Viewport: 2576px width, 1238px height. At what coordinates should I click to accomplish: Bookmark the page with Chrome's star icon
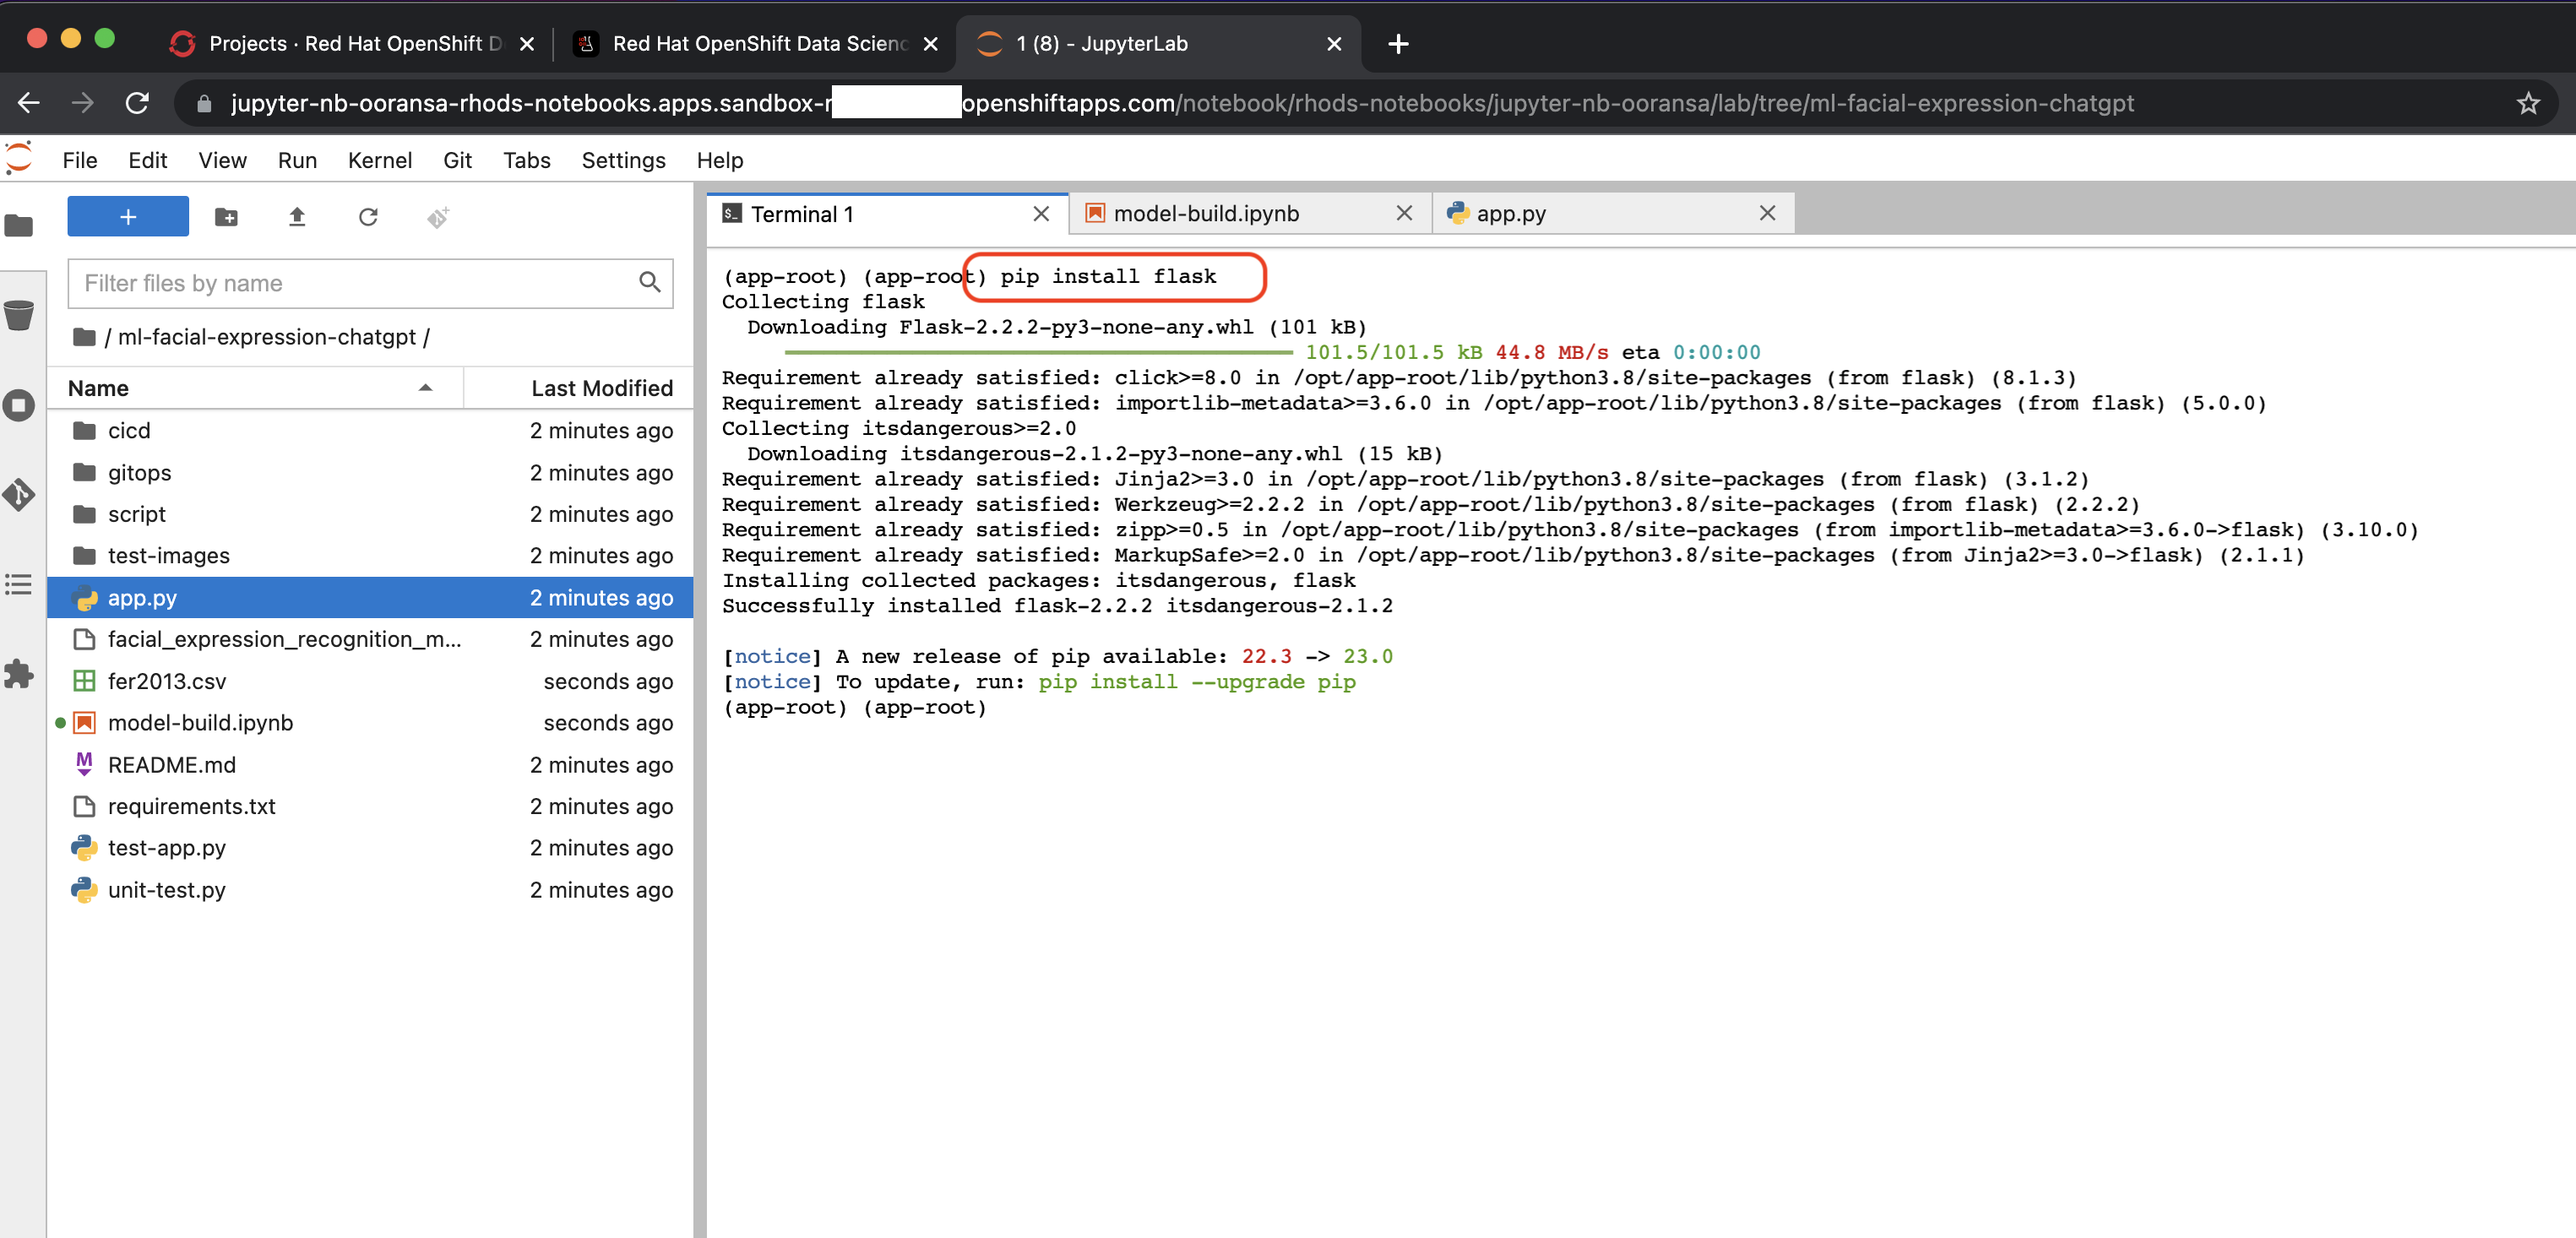[2529, 103]
